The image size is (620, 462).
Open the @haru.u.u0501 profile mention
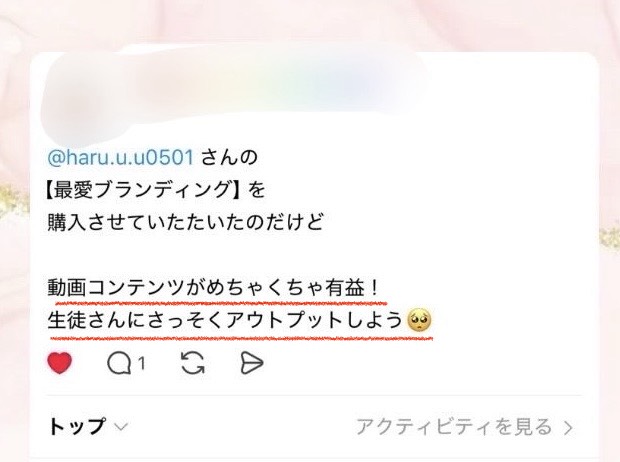[x=121, y=157]
